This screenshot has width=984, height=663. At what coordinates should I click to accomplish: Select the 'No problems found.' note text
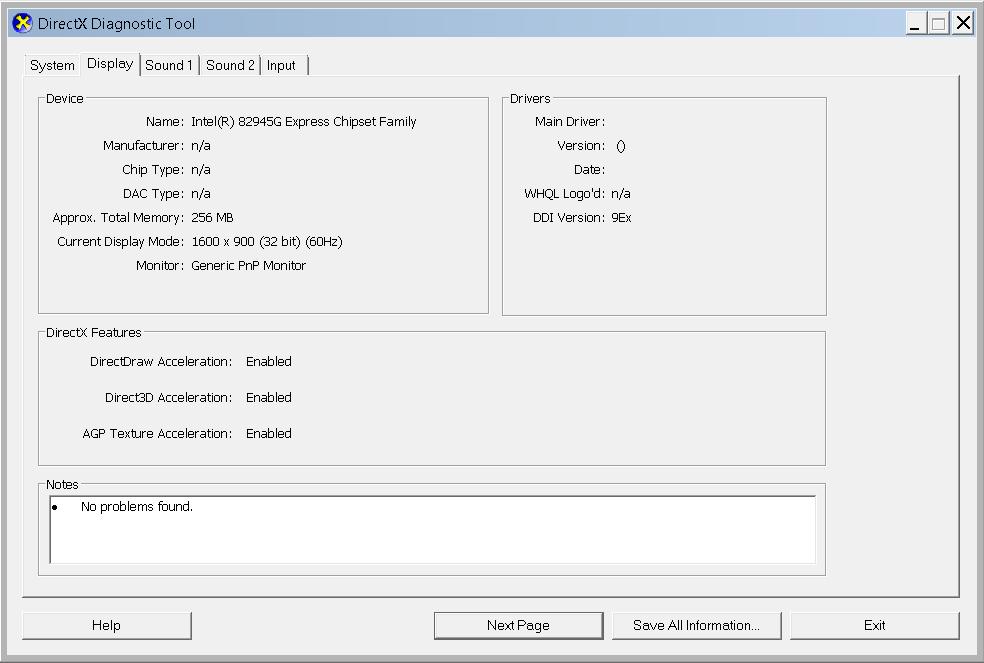(x=137, y=507)
